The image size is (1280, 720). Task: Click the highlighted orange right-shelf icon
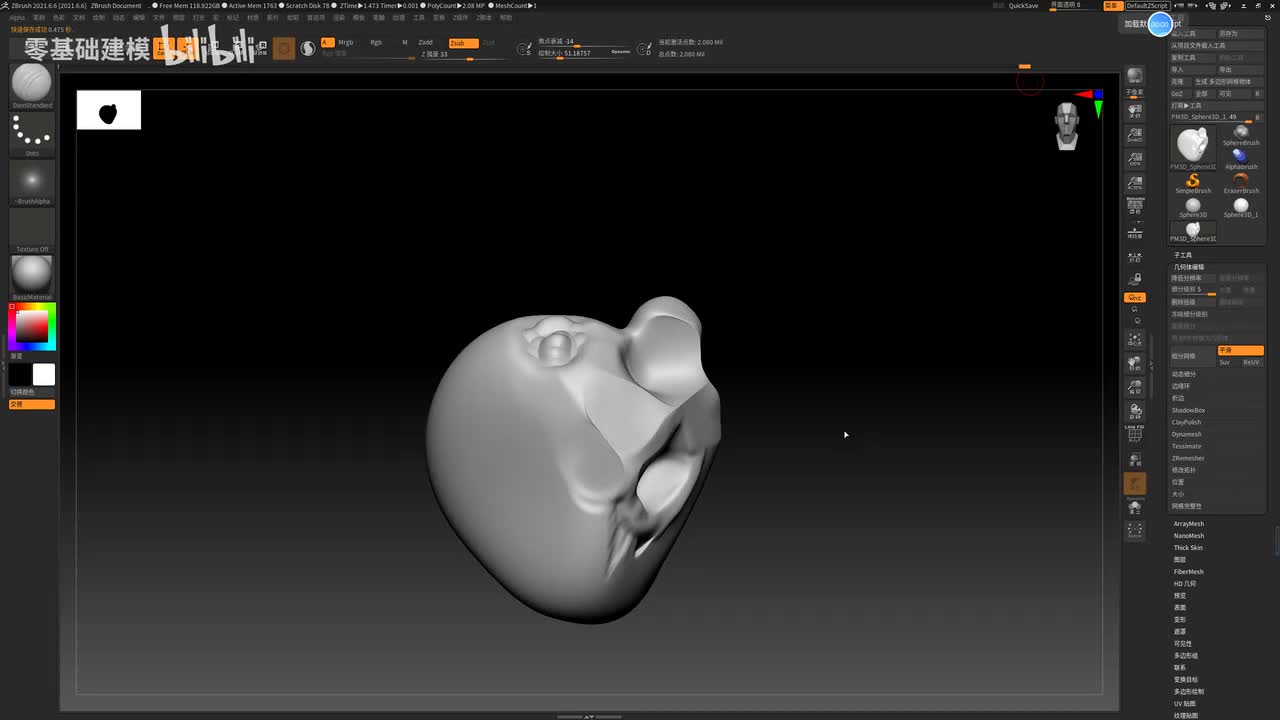coord(1135,485)
